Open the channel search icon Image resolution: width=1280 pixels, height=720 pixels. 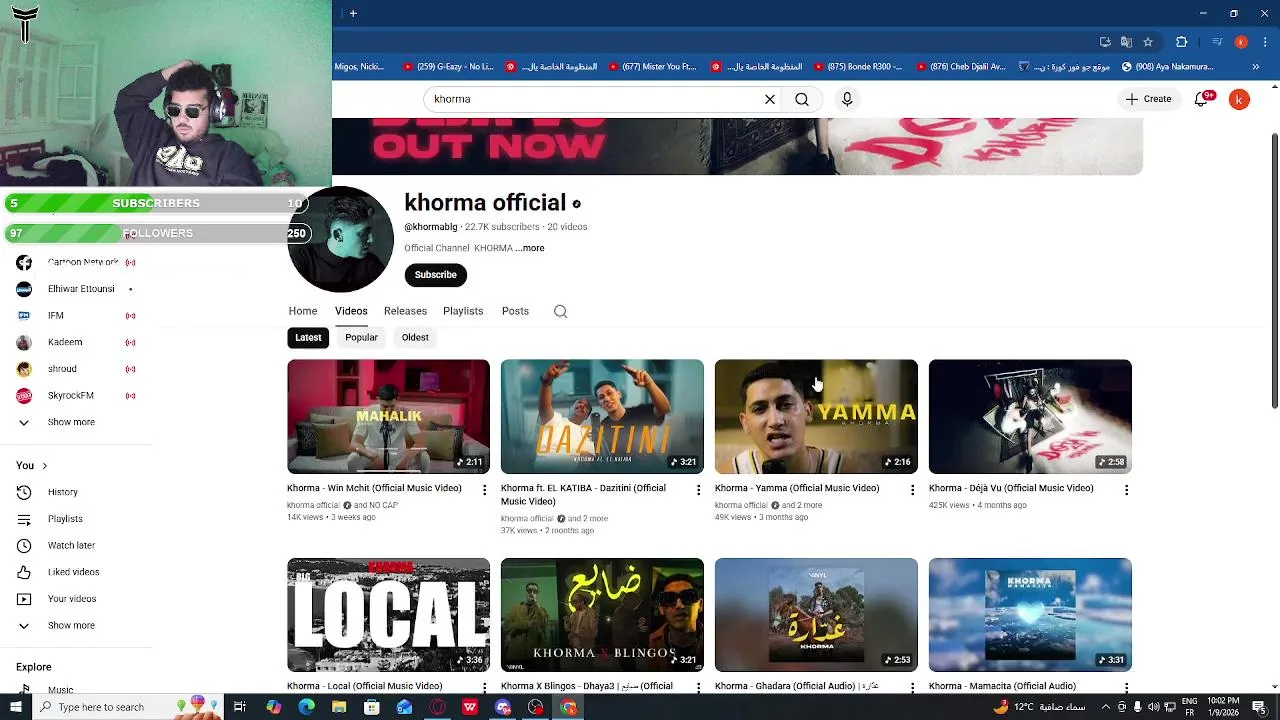(x=560, y=311)
